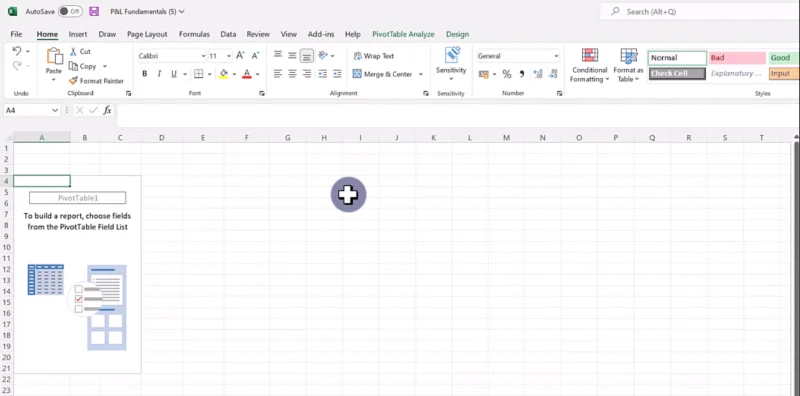
Task: Click the Paste clipboard icon
Action: 54,56
